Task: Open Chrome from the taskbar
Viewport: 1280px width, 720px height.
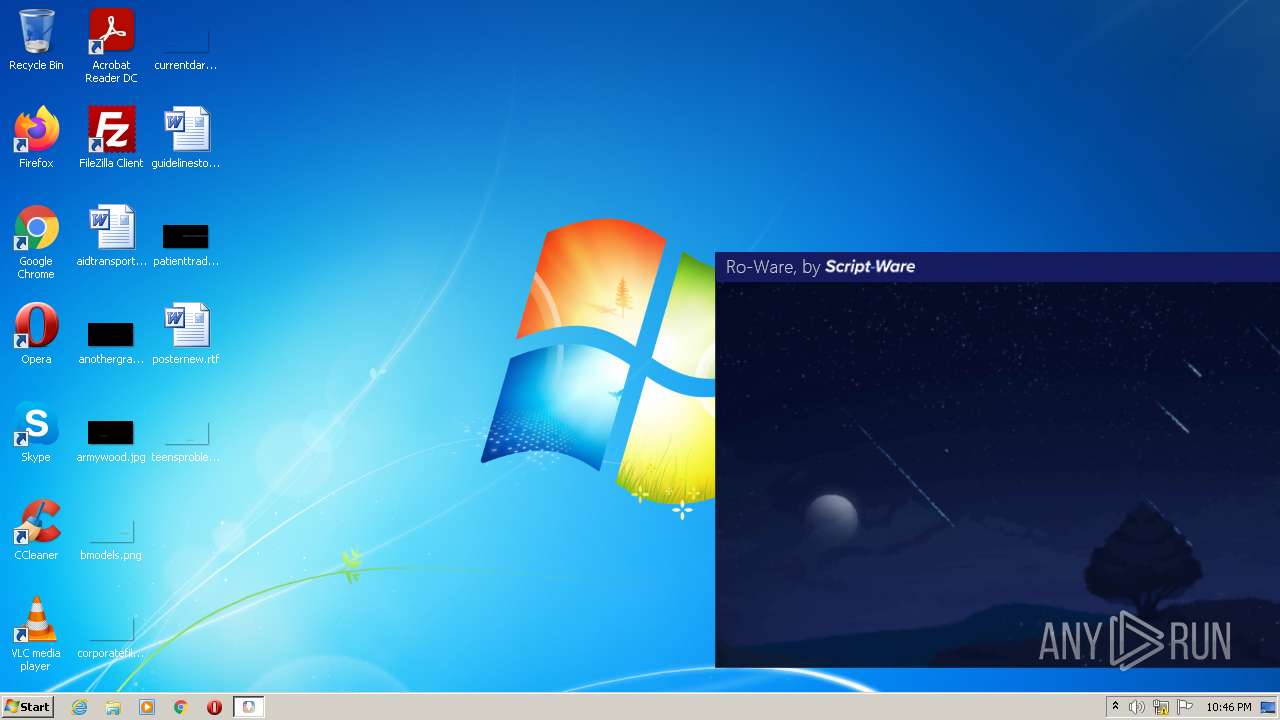Action: (181, 707)
